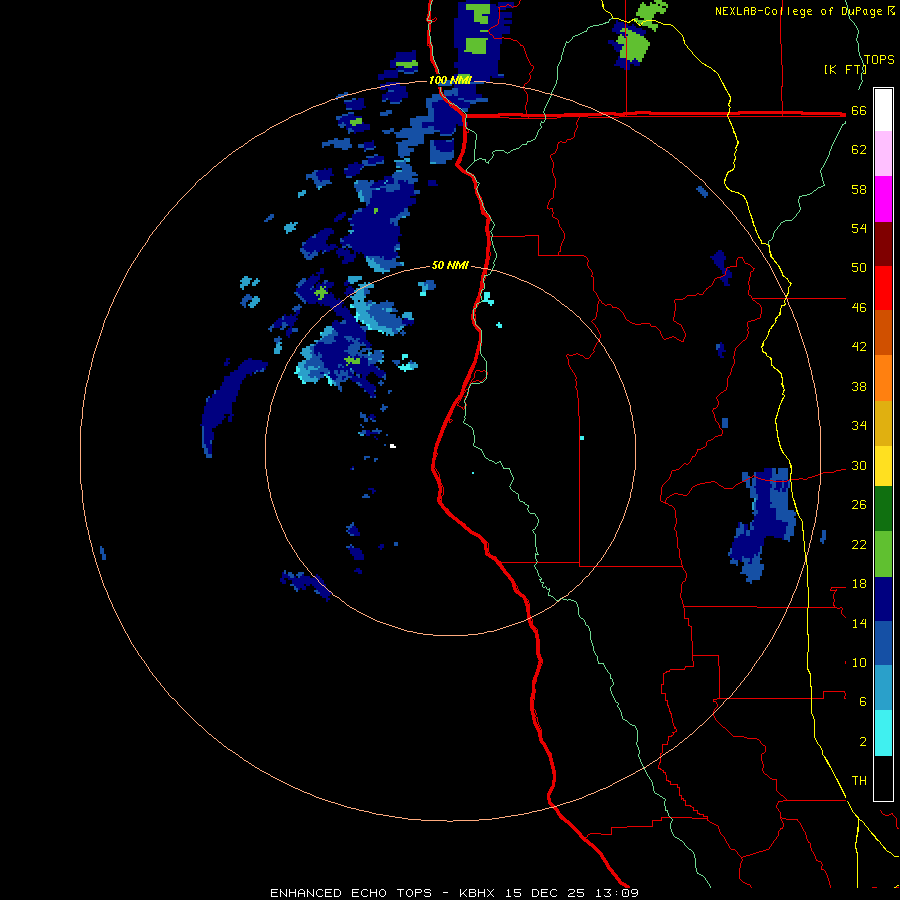The height and width of the screenshot is (900, 900).
Task: Click the legend value "14"
Action: click(x=859, y=623)
